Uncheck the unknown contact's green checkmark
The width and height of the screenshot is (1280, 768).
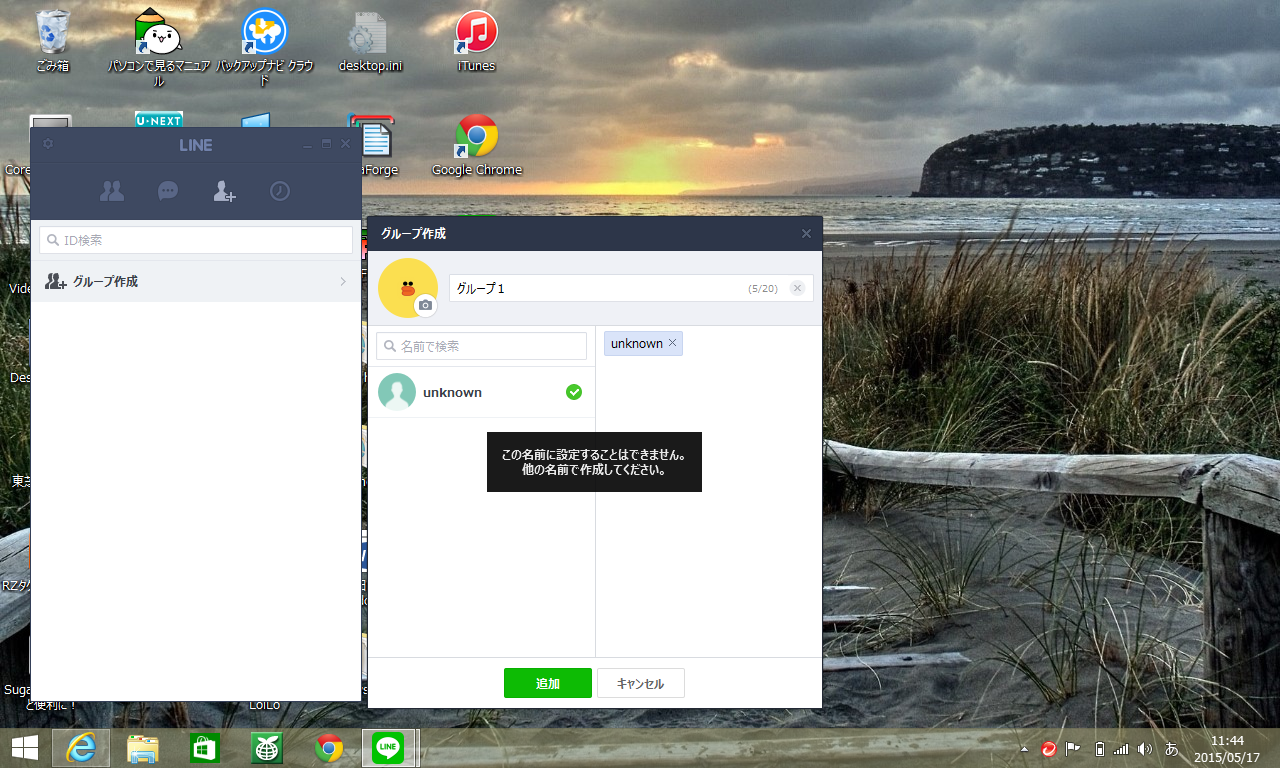click(x=574, y=392)
